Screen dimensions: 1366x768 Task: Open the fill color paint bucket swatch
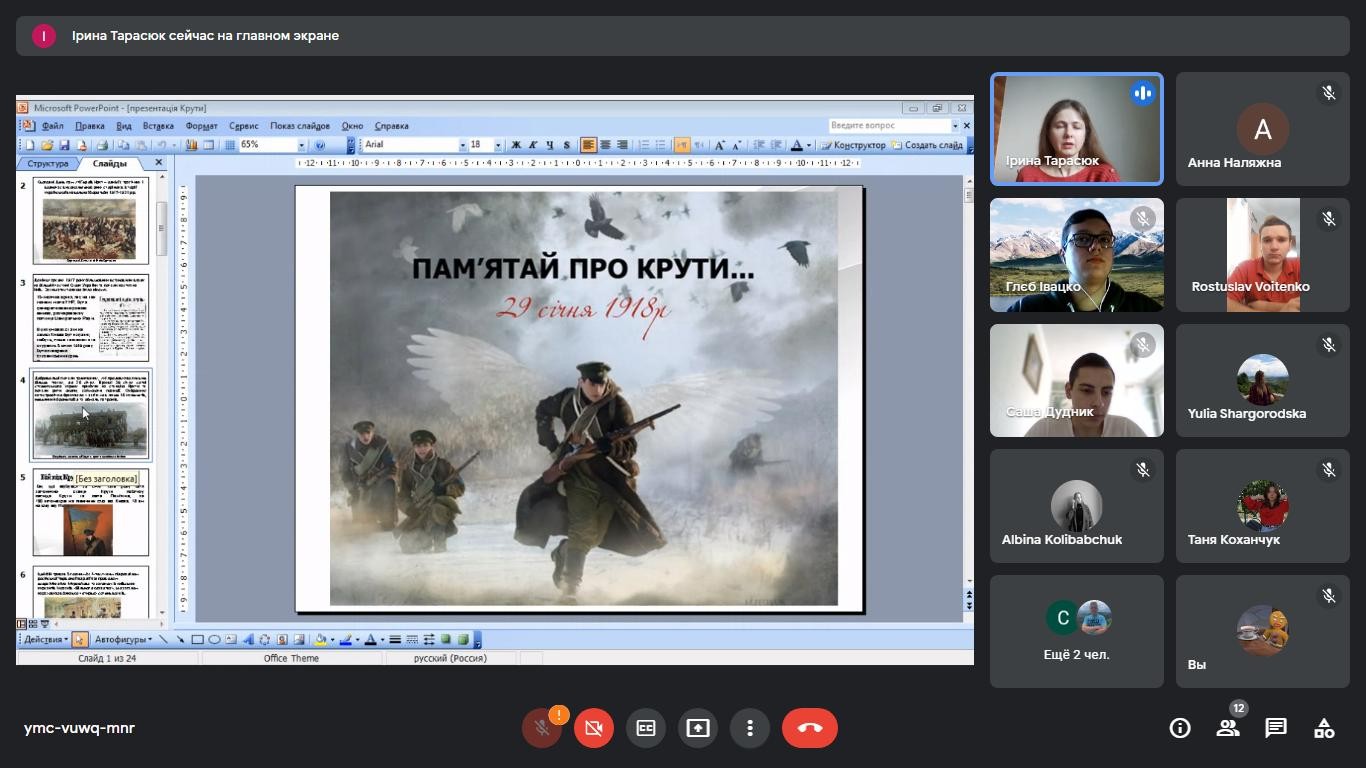tap(321, 640)
